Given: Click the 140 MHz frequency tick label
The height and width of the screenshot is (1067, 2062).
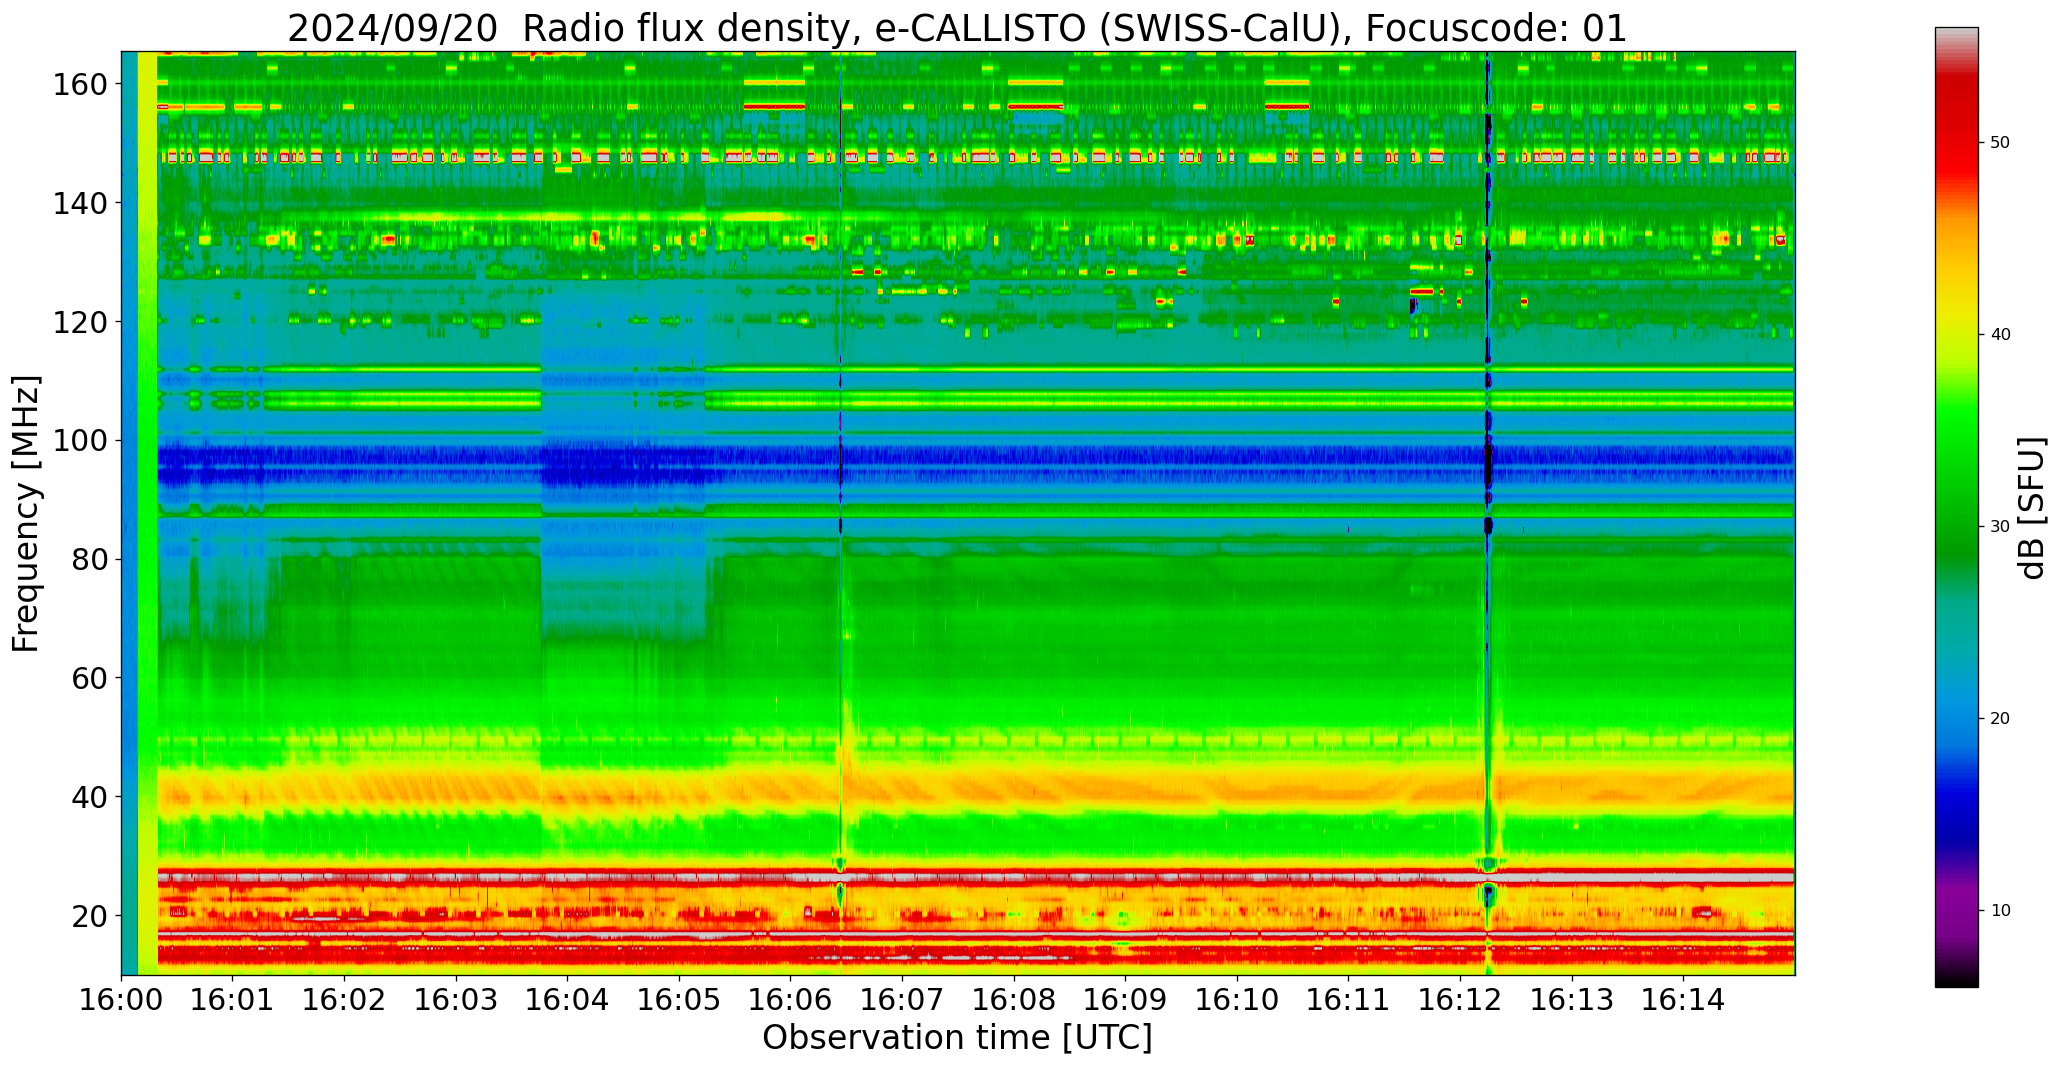Looking at the screenshot, I should 80,203.
